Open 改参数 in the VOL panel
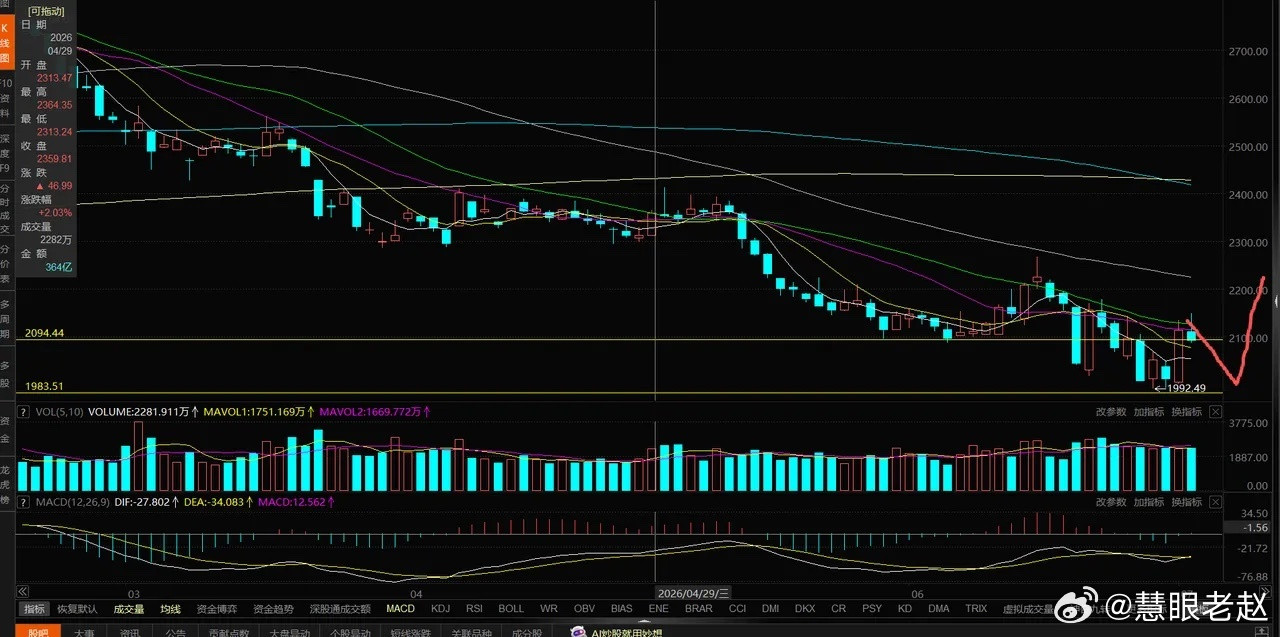 [1110, 412]
